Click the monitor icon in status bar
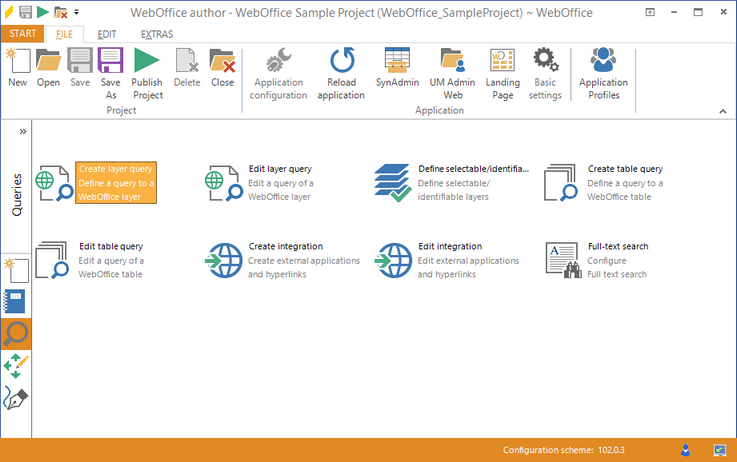 tap(720, 450)
